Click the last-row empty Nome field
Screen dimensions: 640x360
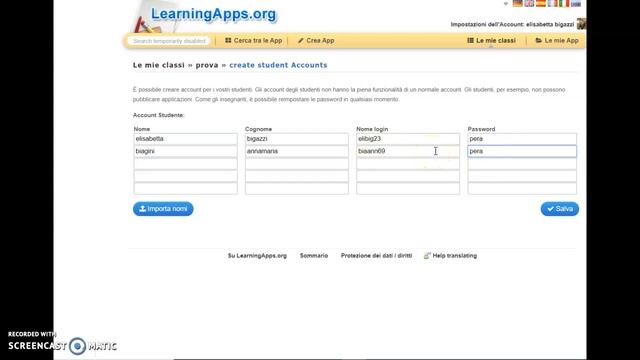pos(185,188)
